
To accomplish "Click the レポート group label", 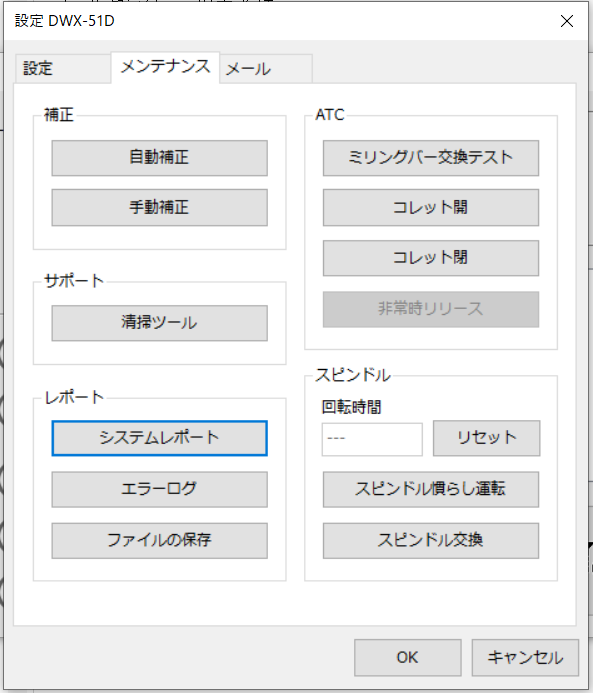I will point(74,397).
